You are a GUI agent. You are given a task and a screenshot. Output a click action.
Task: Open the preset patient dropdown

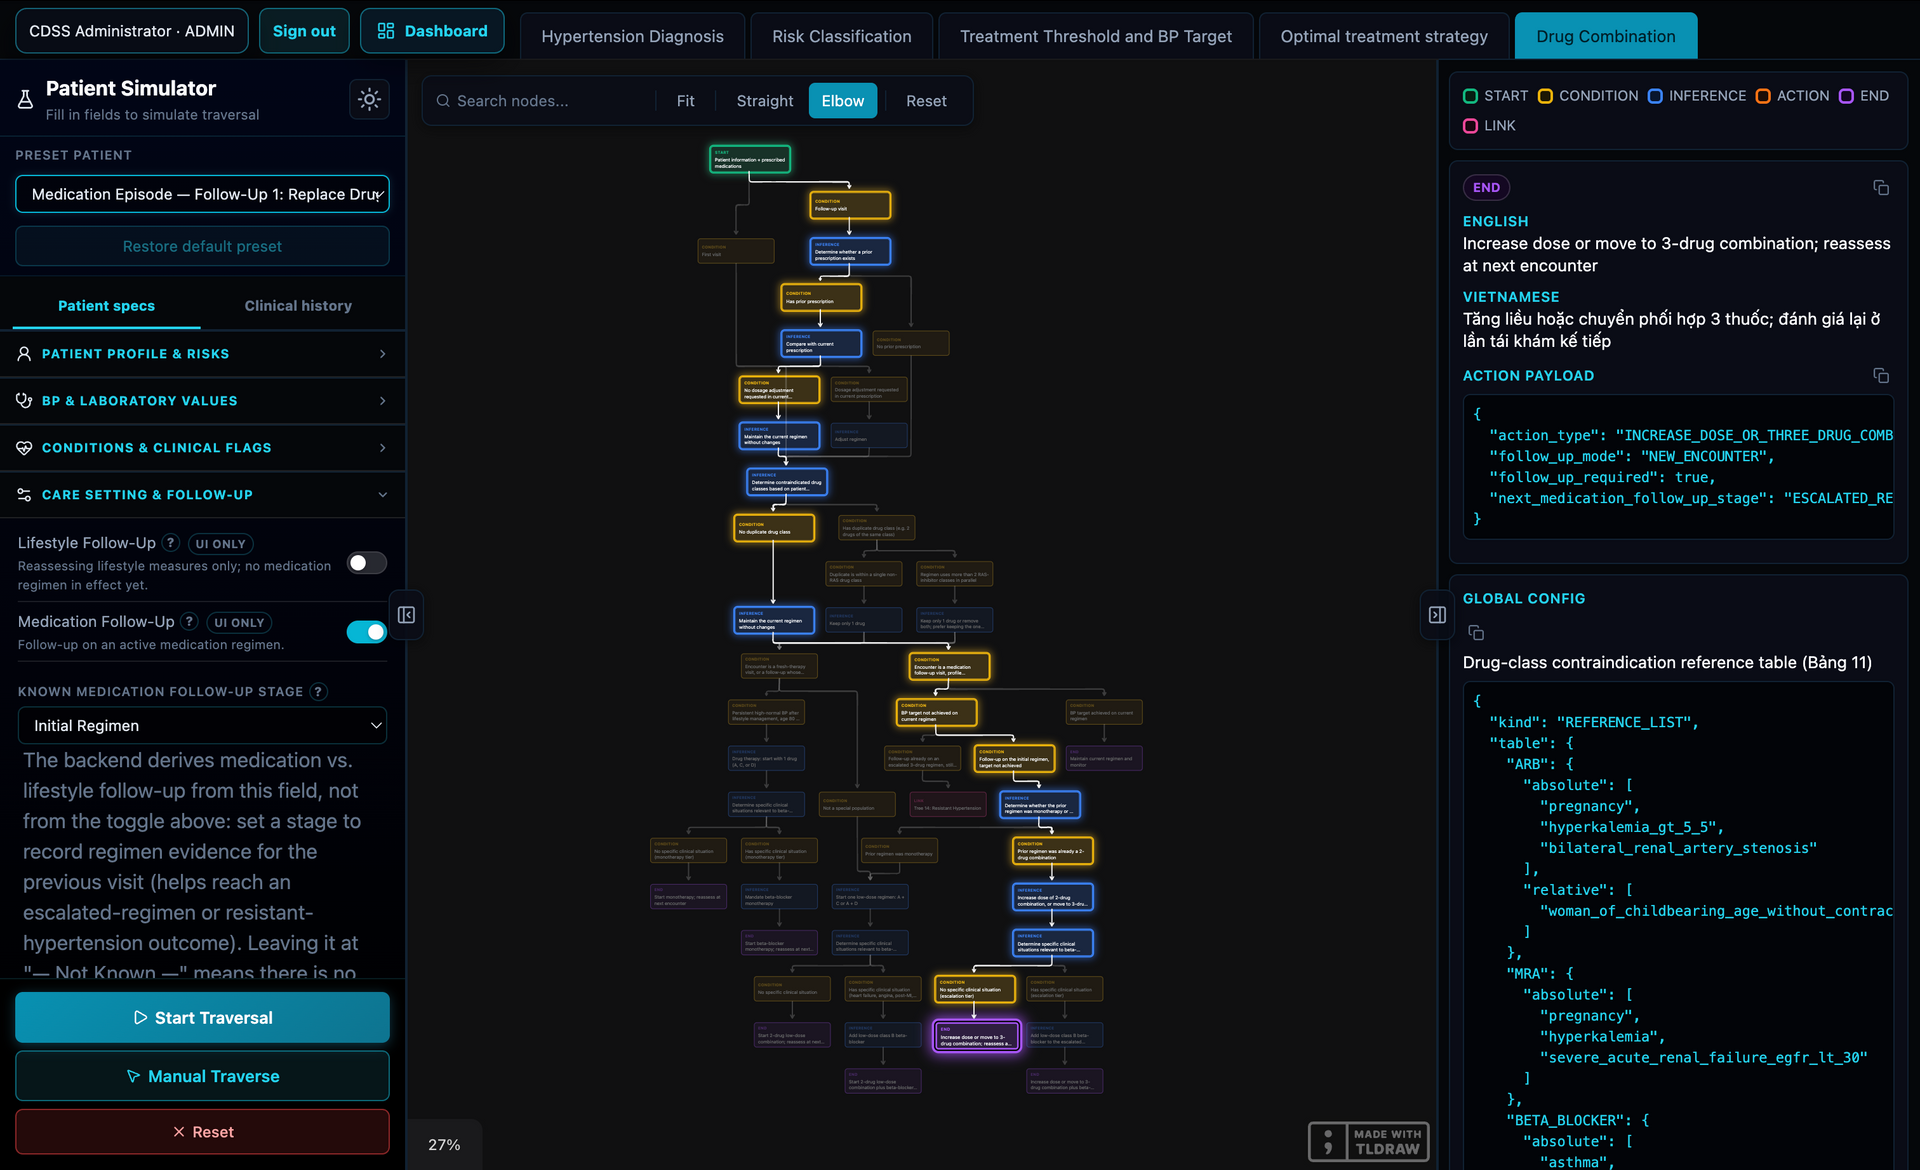pos(202,194)
